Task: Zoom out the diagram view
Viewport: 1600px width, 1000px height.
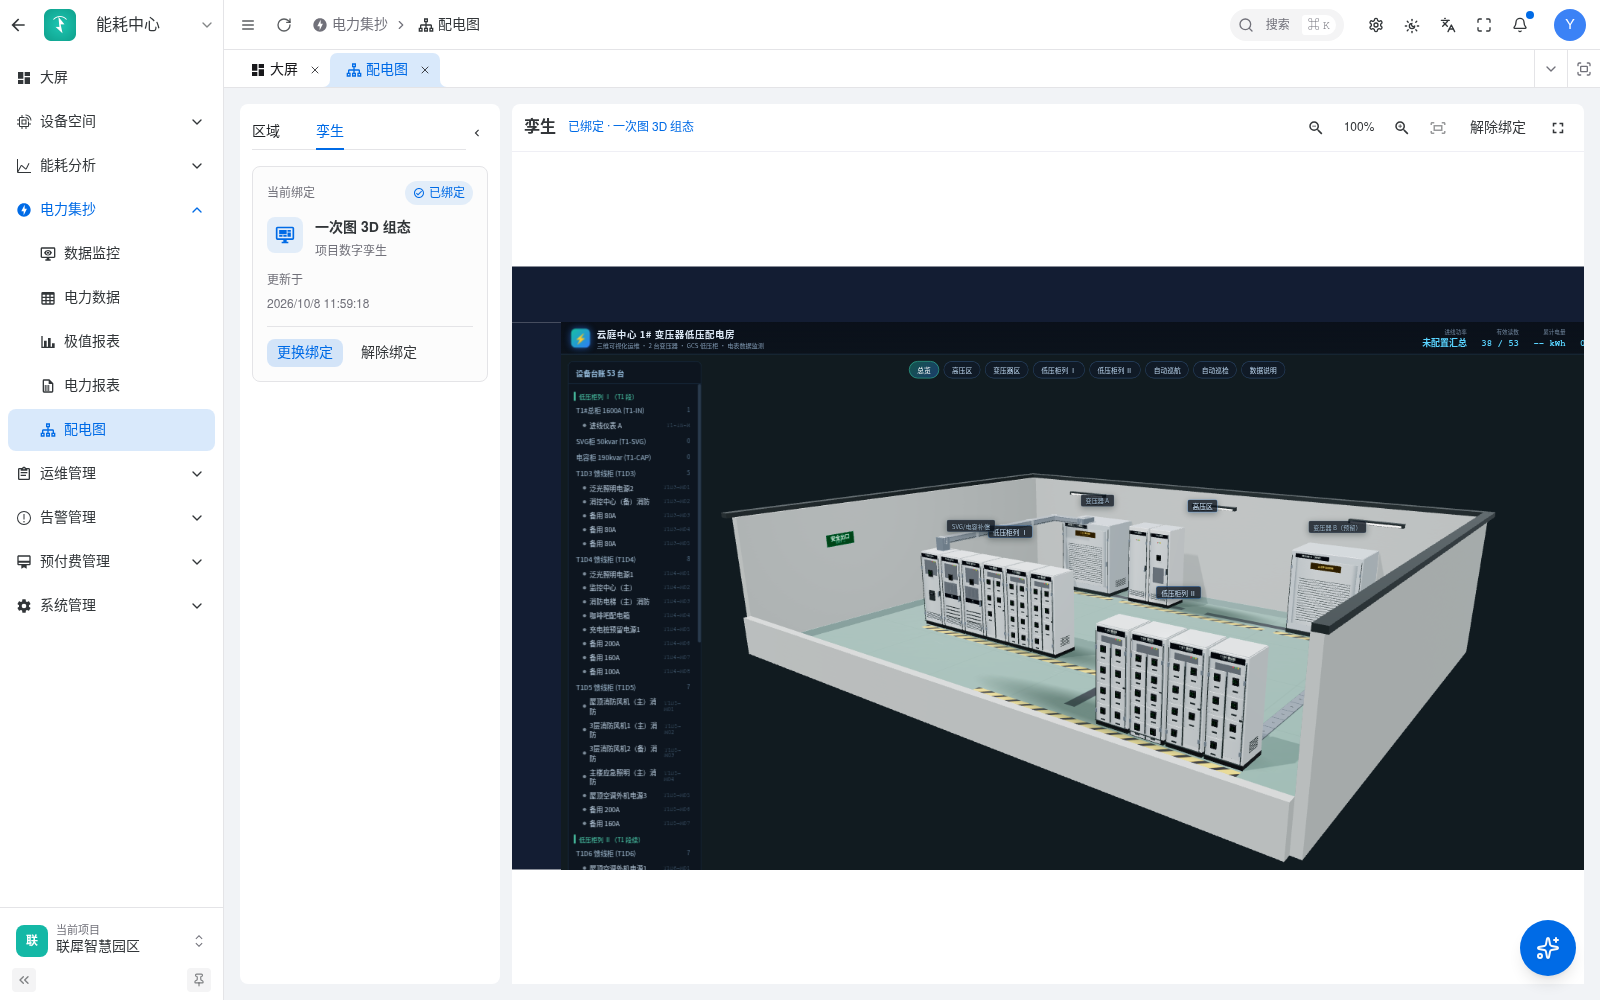Action: pyautogui.click(x=1316, y=128)
